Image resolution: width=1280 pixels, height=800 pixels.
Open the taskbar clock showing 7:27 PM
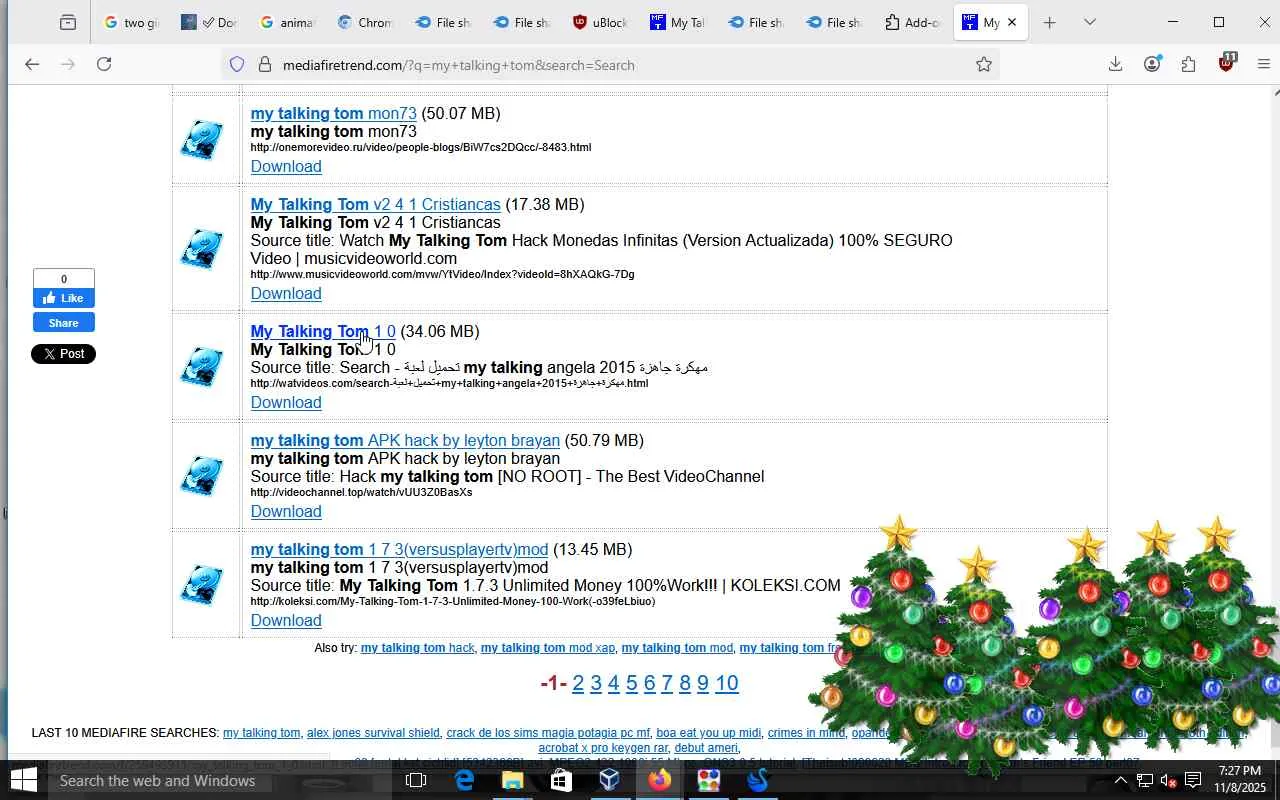1240,780
